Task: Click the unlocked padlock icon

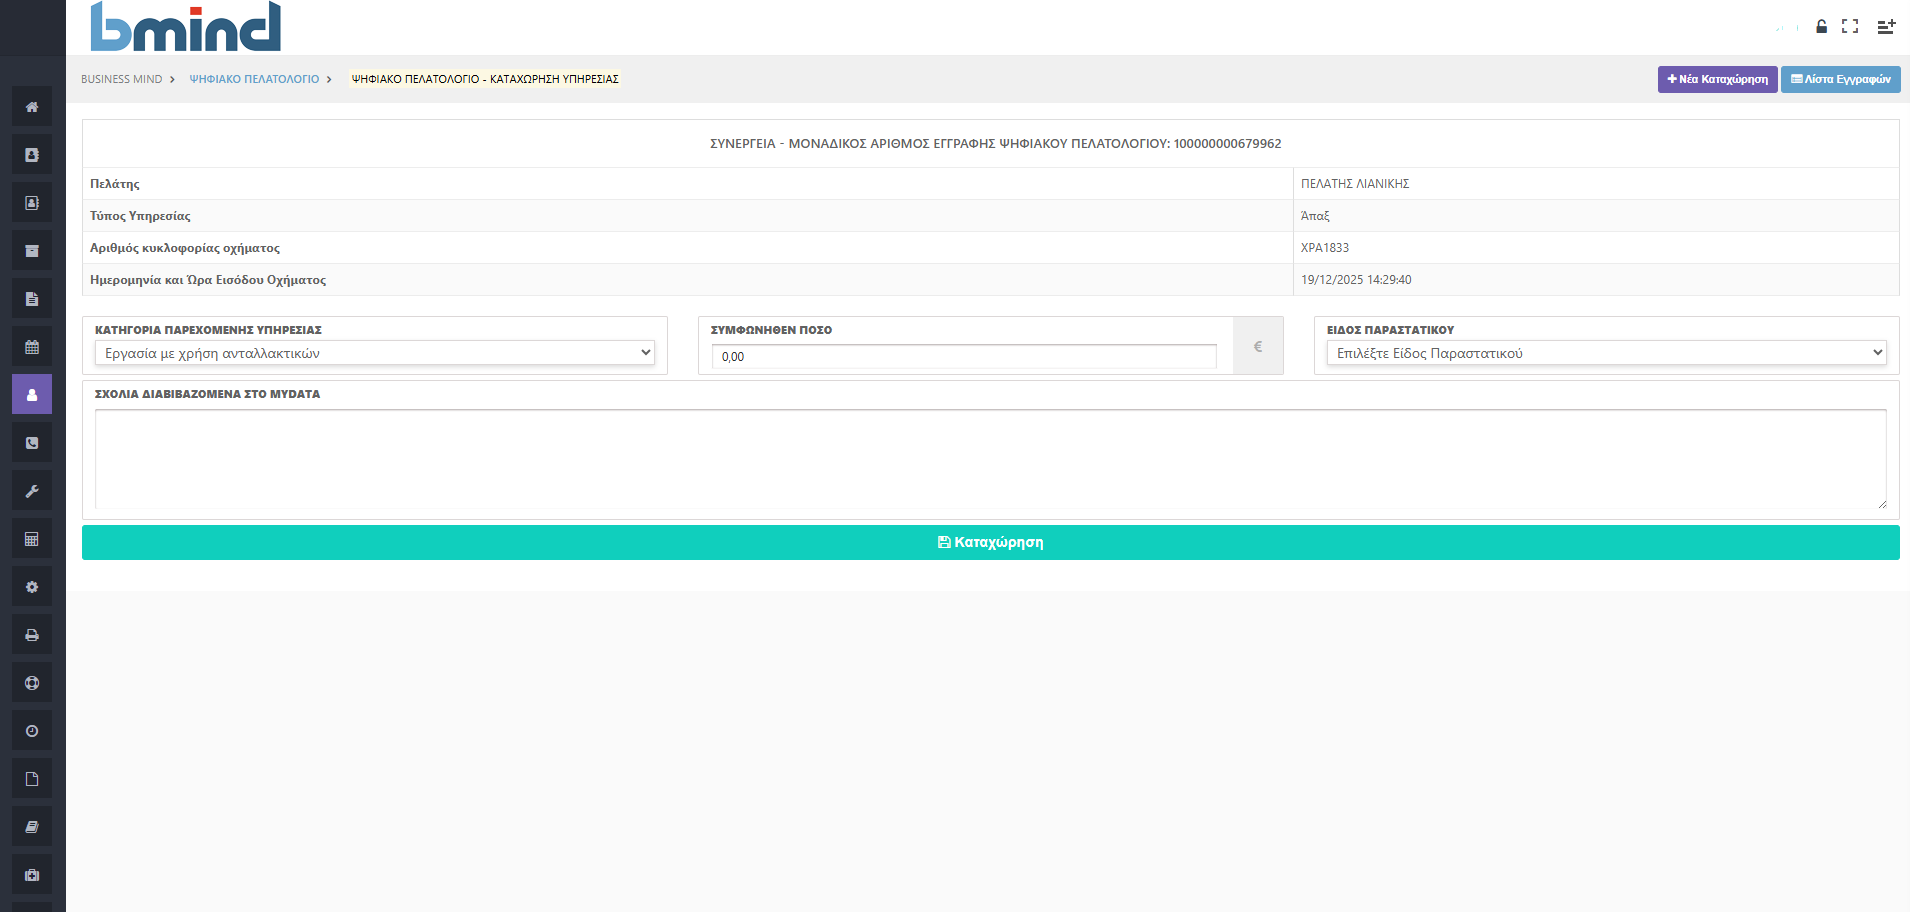Action: pos(1821,27)
